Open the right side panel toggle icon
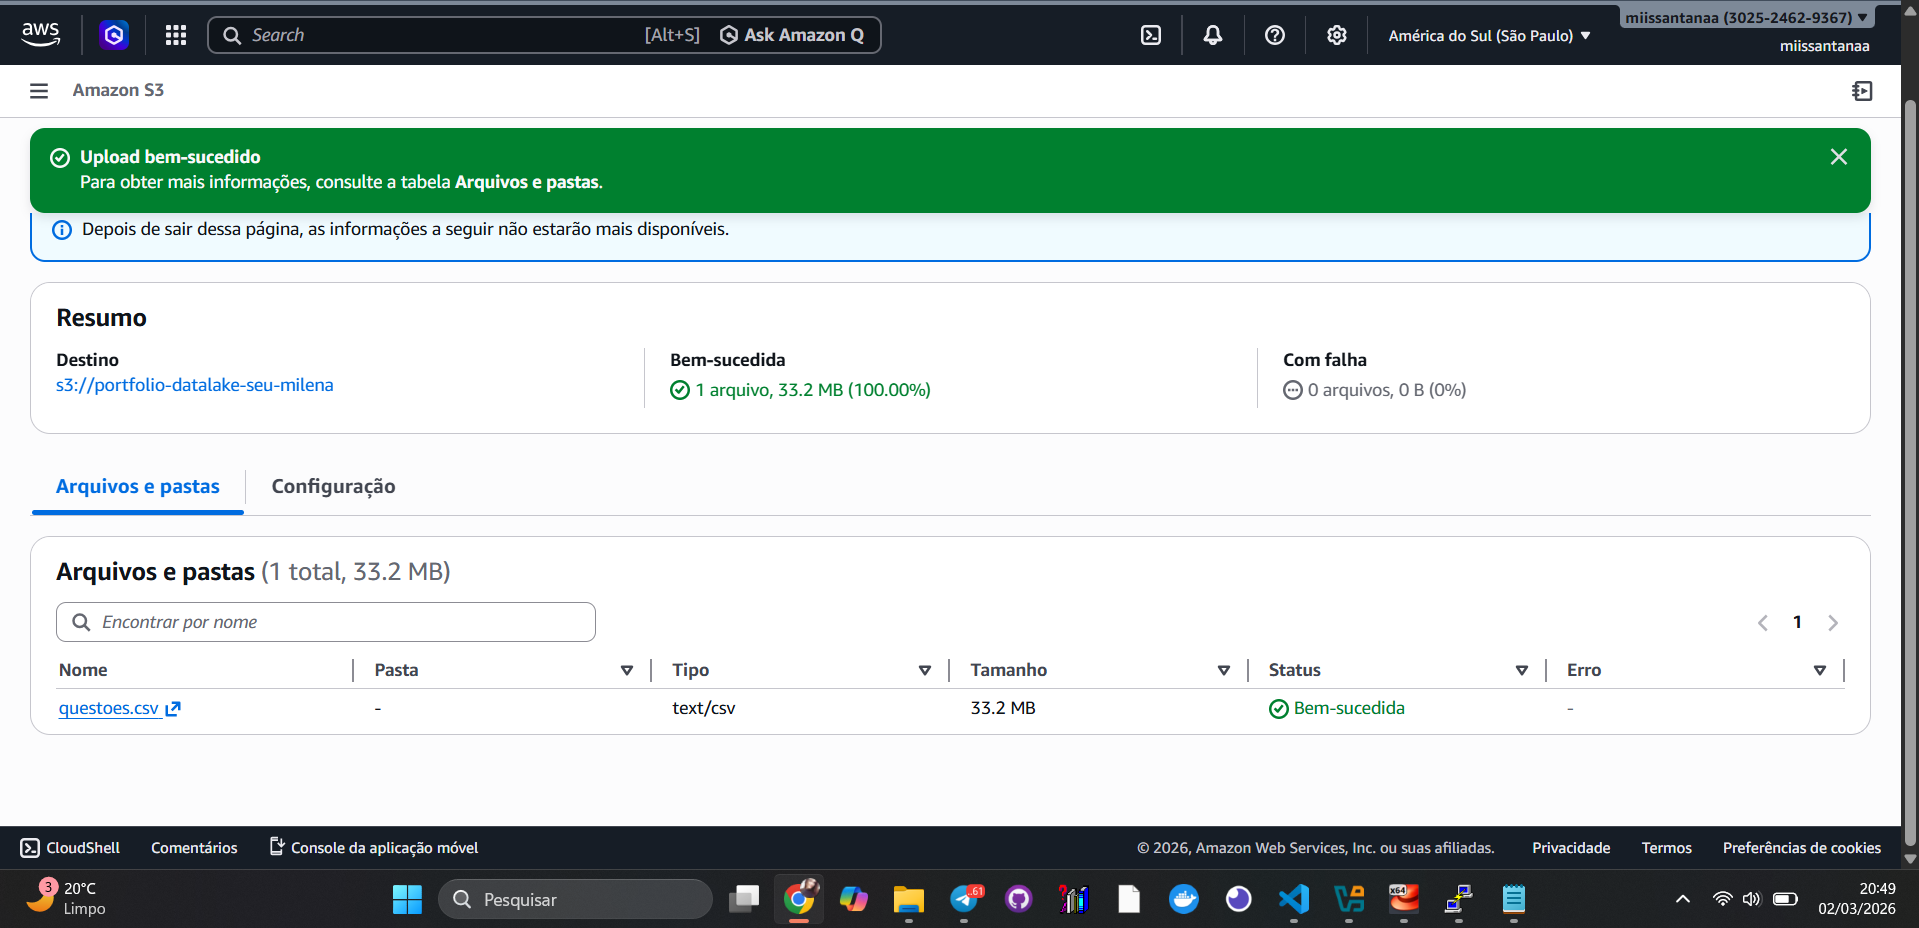 click(x=1862, y=90)
